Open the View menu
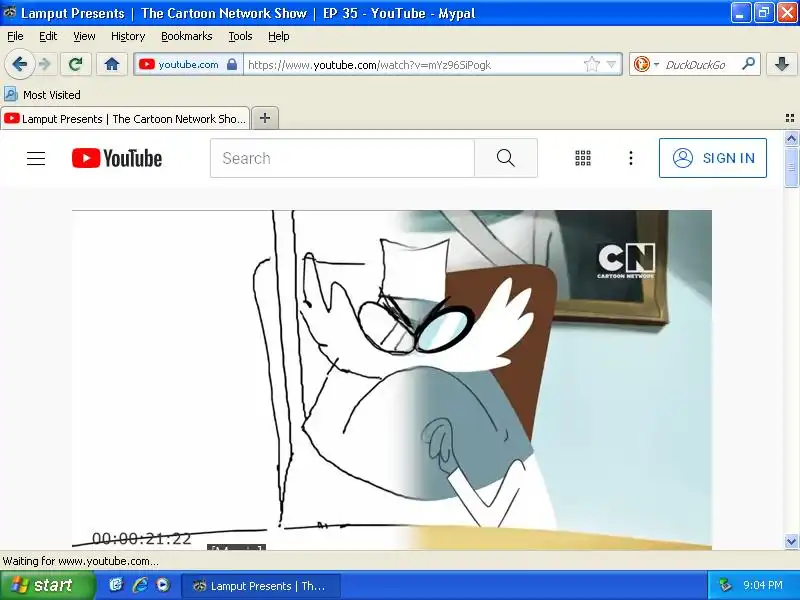Screen dimensions: 800x600 84,36
